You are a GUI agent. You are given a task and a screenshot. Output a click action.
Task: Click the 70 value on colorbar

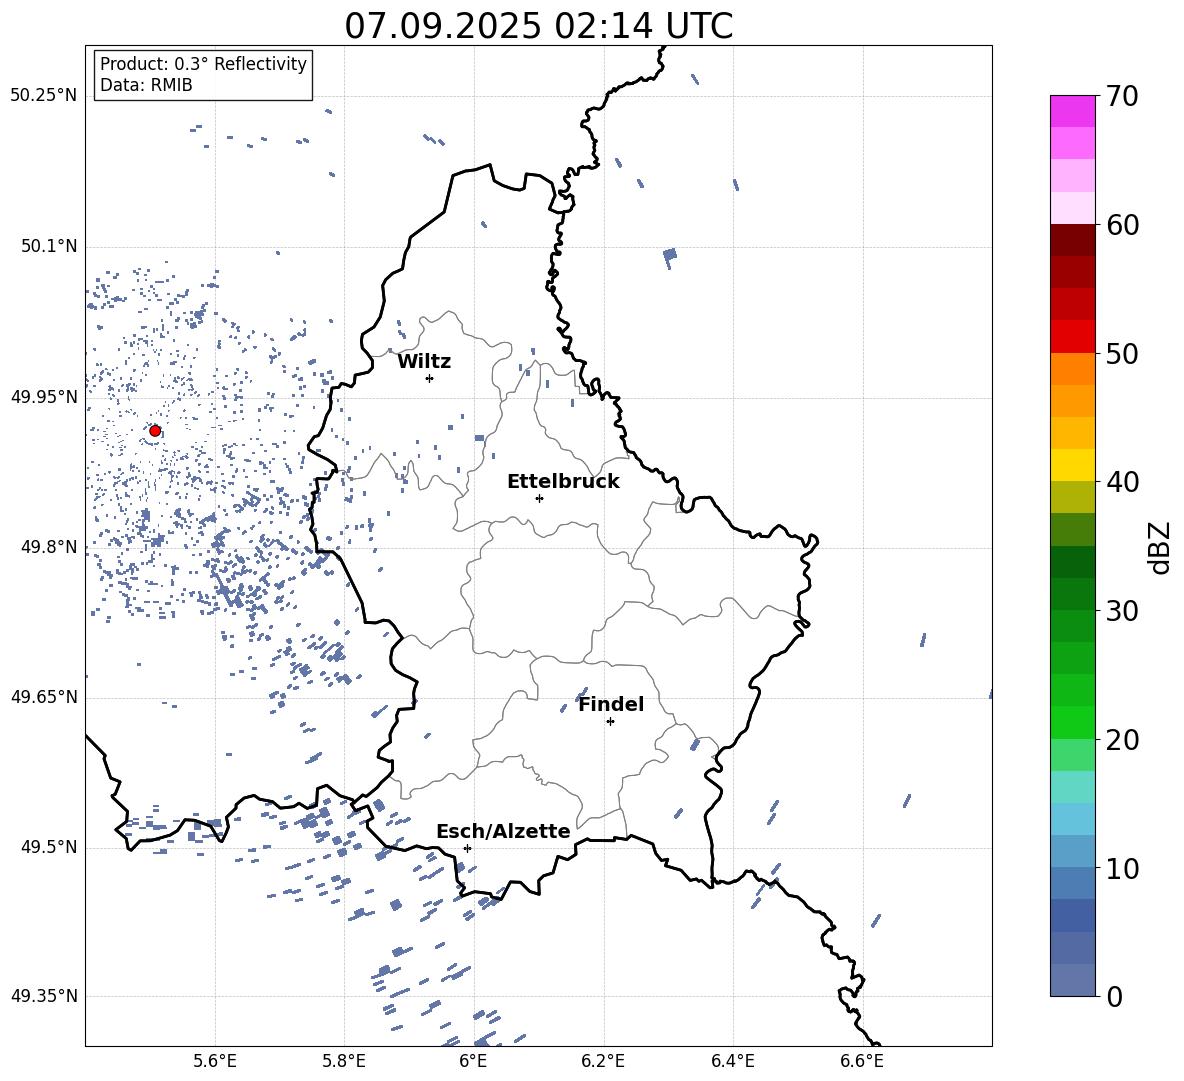1122,96
